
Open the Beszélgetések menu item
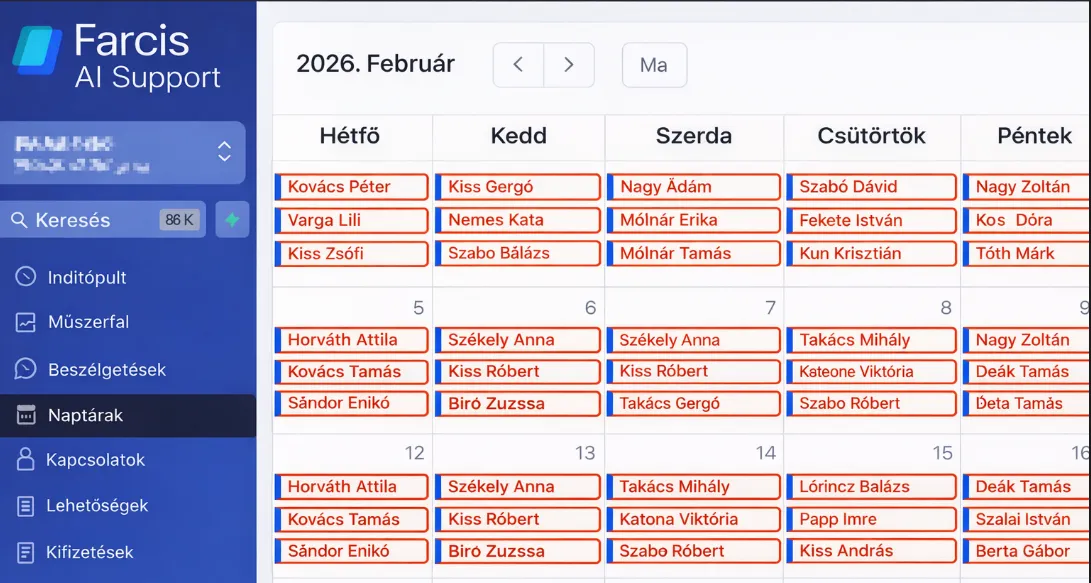click(x=106, y=369)
